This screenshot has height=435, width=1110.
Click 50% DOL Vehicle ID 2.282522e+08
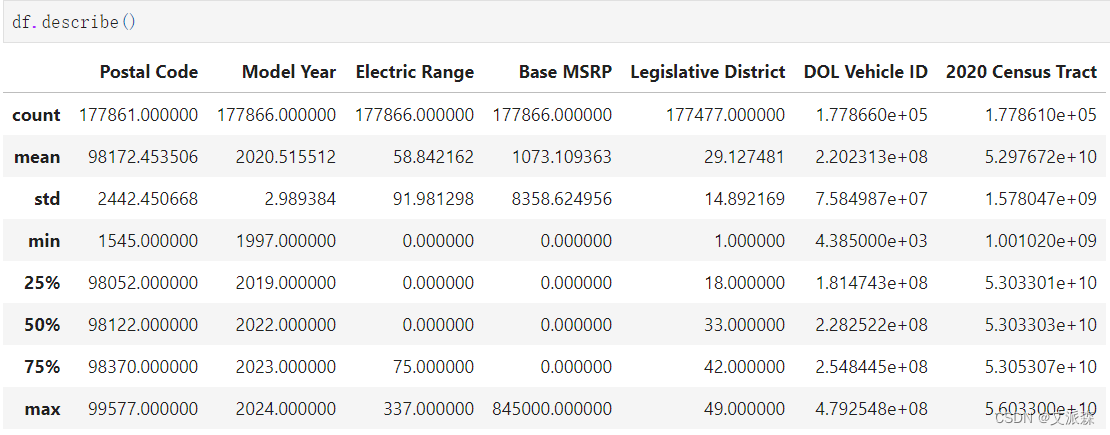click(x=871, y=324)
